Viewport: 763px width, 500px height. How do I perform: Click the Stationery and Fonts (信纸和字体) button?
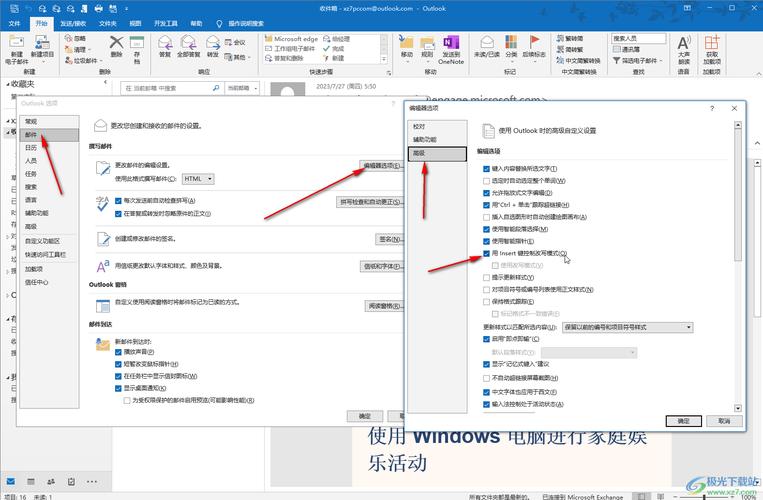pos(382,267)
